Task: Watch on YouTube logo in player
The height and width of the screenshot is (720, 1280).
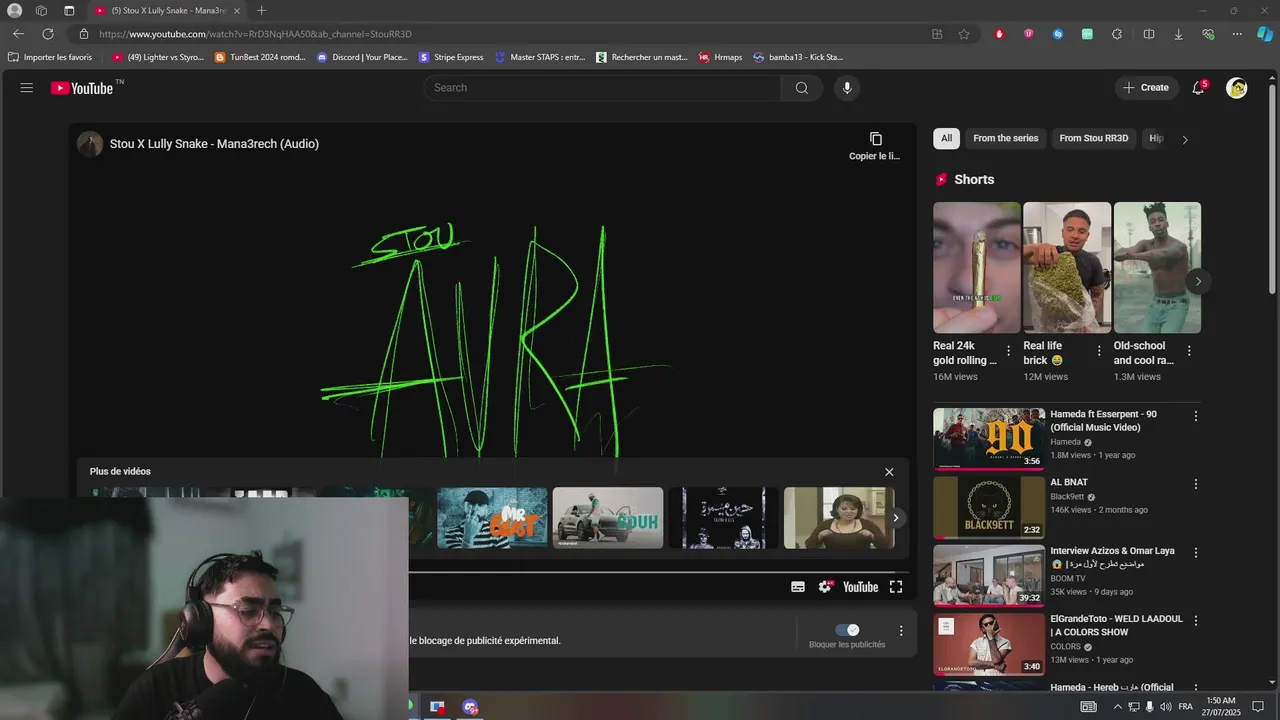Action: tap(860, 587)
